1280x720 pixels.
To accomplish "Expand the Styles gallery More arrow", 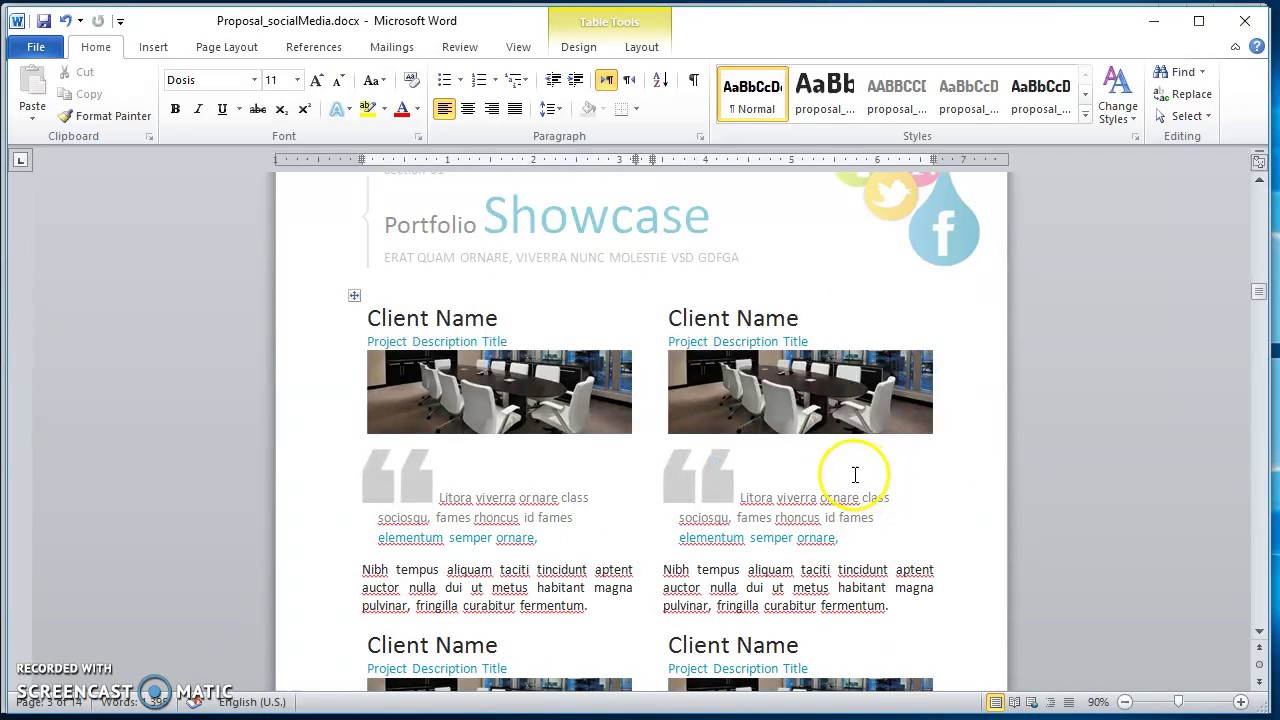I will point(1085,115).
